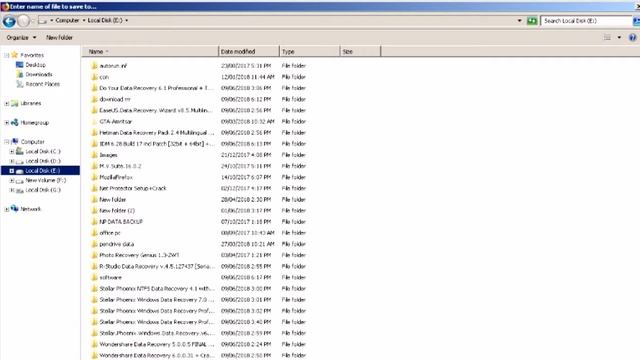Screen dimensions: 640x360
Task: Open the Help question mark icon
Action: click(632, 38)
